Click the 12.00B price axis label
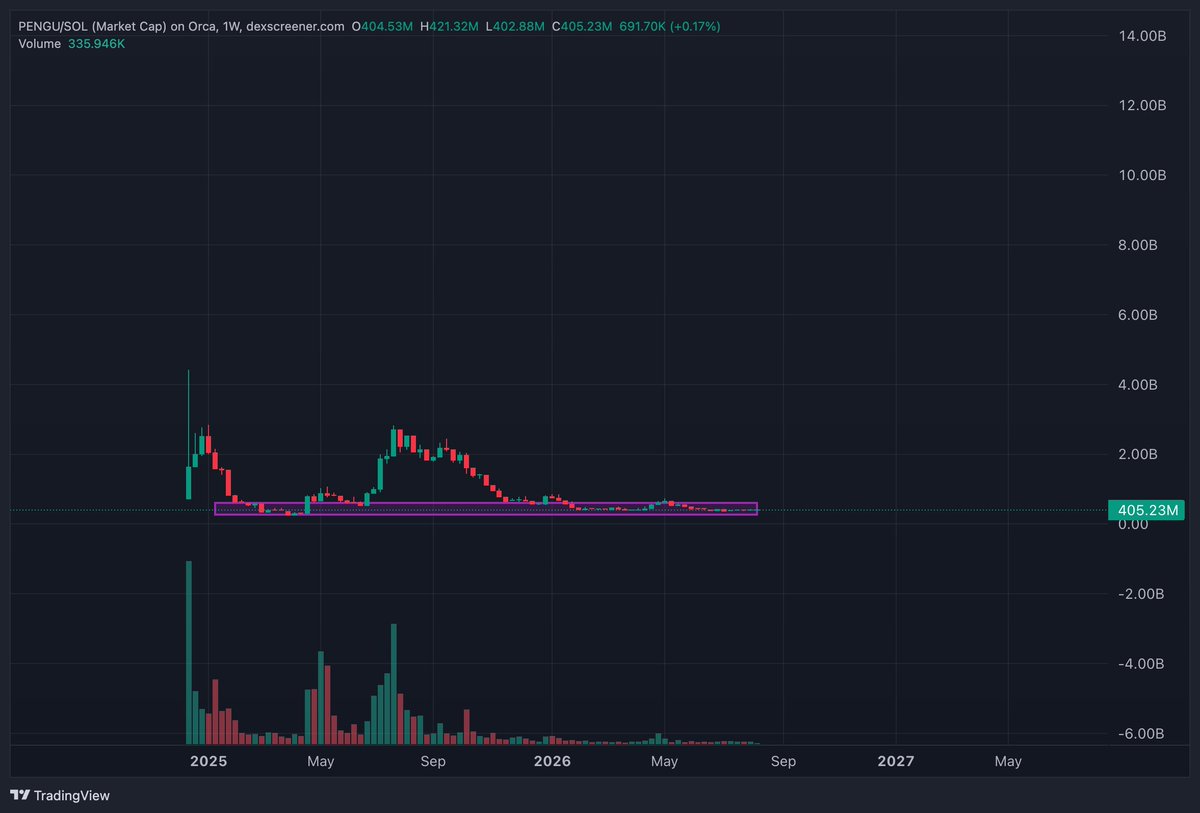This screenshot has height=813, width=1200. pos(1141,106)
